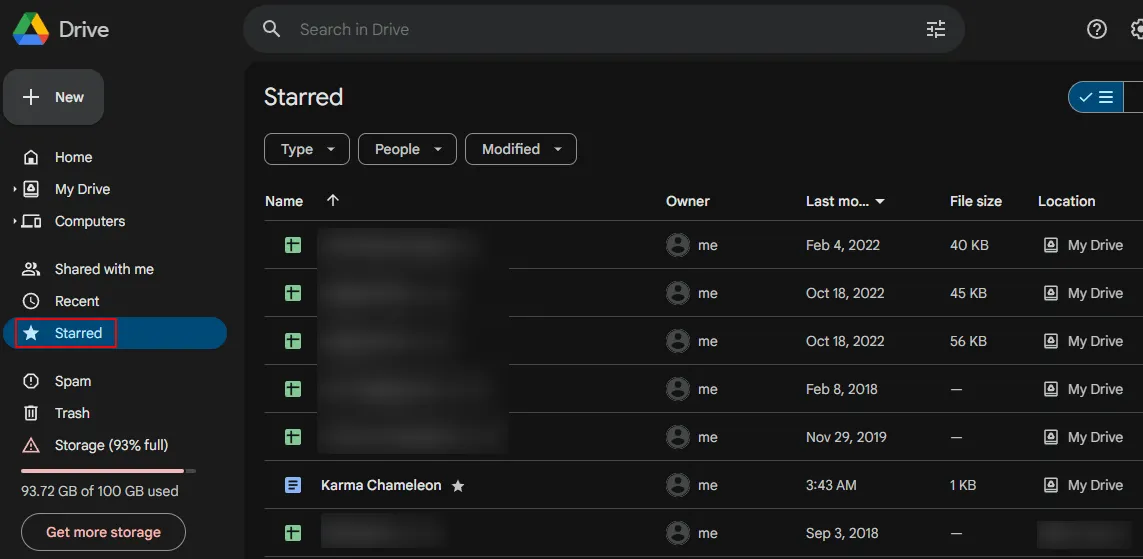This screenshot has height=559, width=1143.
Task: Open the Spam section
Action: click(x=72, y=381)
